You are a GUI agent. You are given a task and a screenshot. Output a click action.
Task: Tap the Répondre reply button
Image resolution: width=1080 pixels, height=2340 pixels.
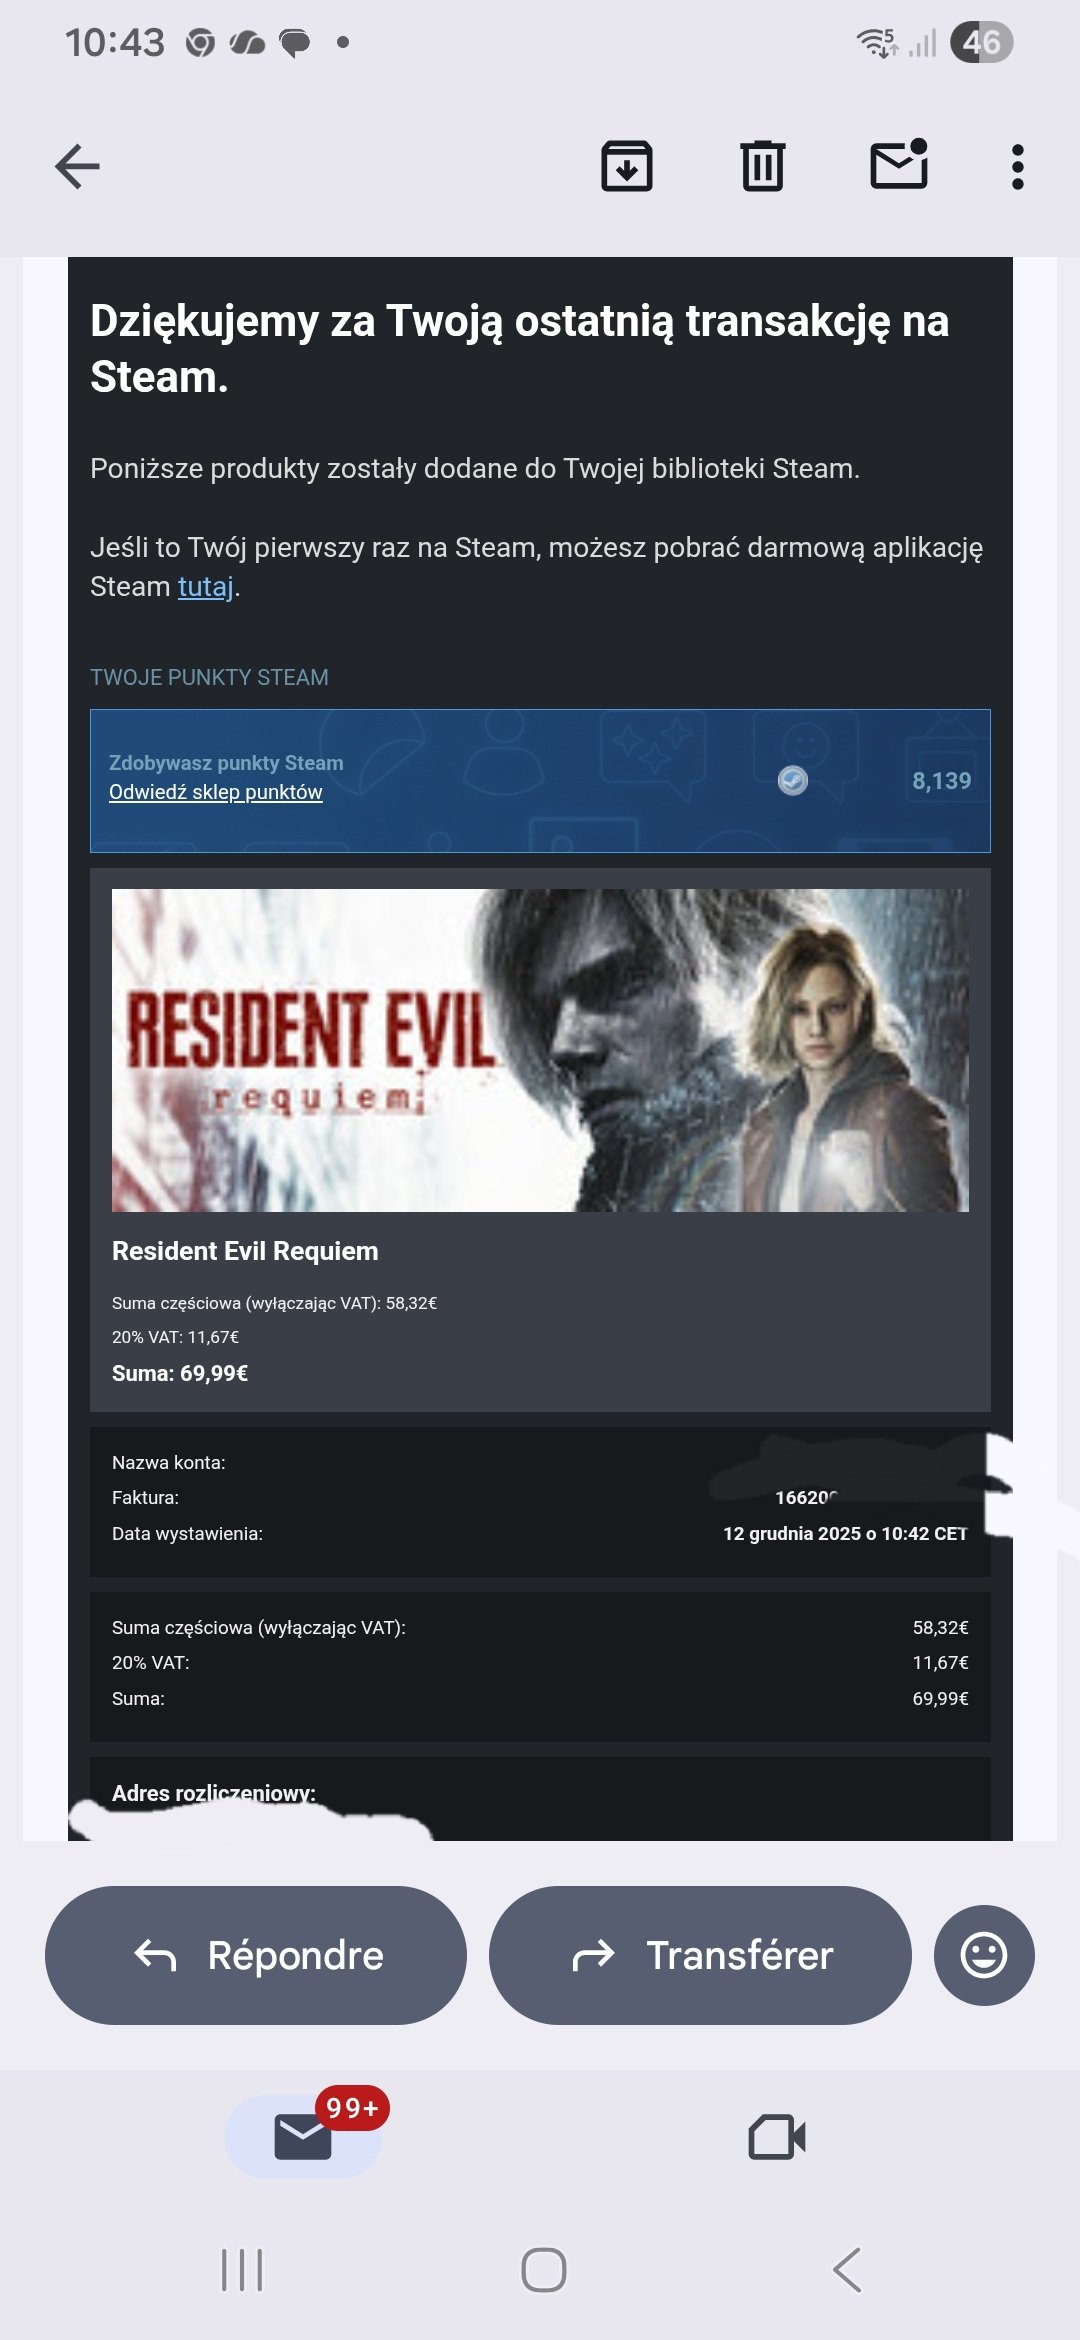[x=256, y=1955]
